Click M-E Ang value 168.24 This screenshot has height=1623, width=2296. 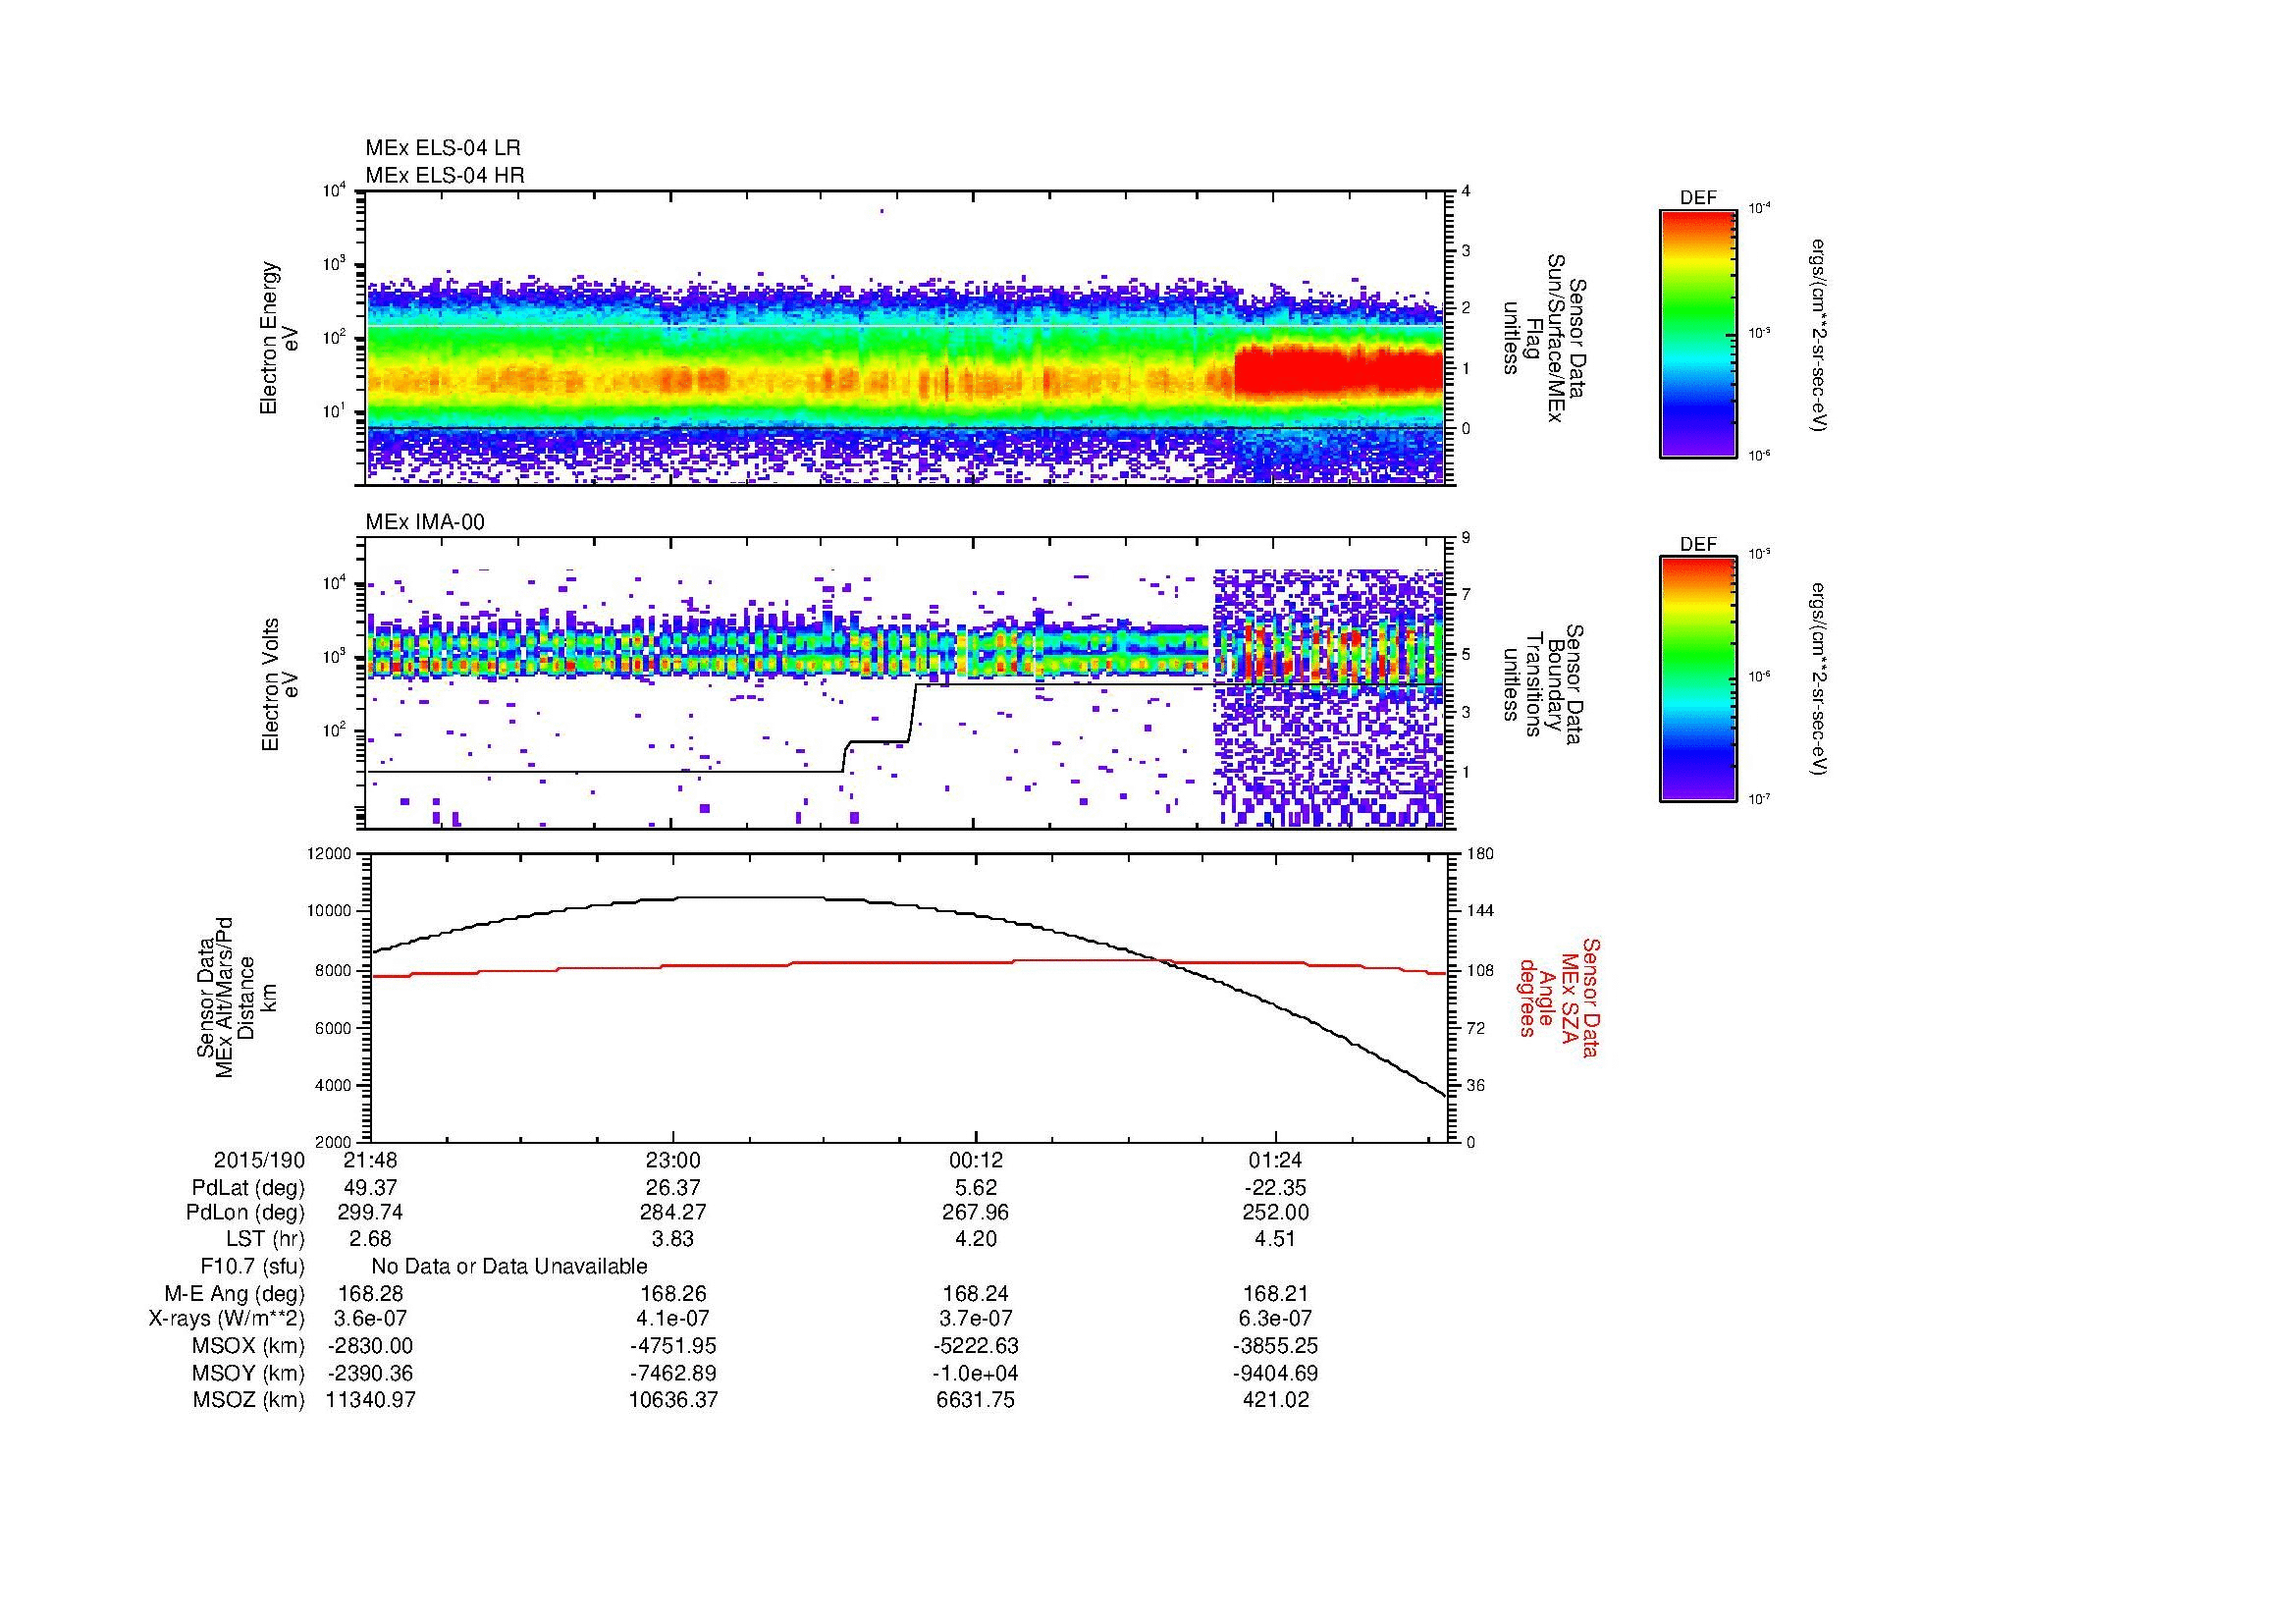975,1294
